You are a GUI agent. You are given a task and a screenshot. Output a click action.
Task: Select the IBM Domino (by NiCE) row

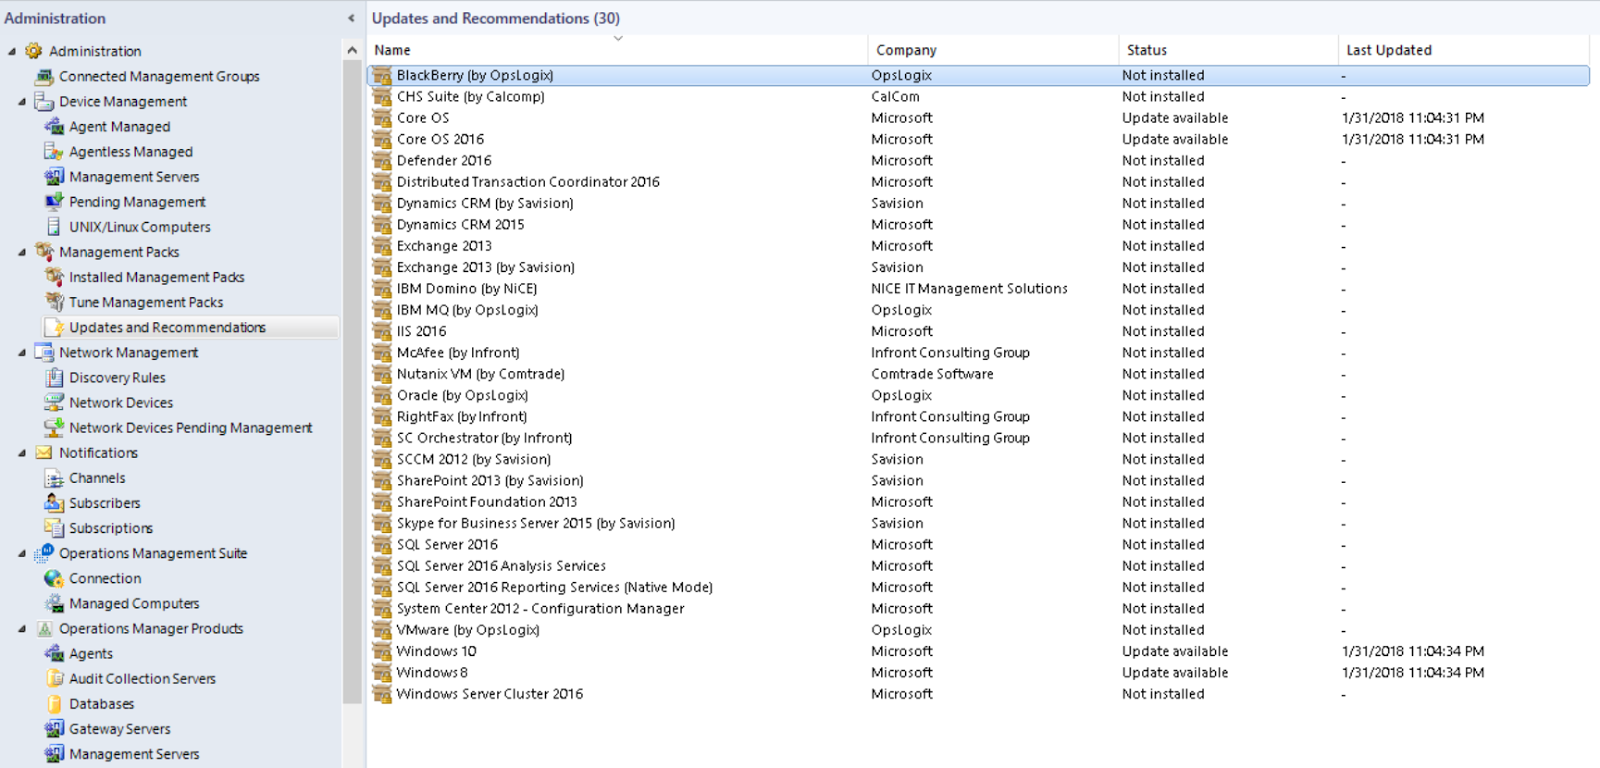pos(978,288)
